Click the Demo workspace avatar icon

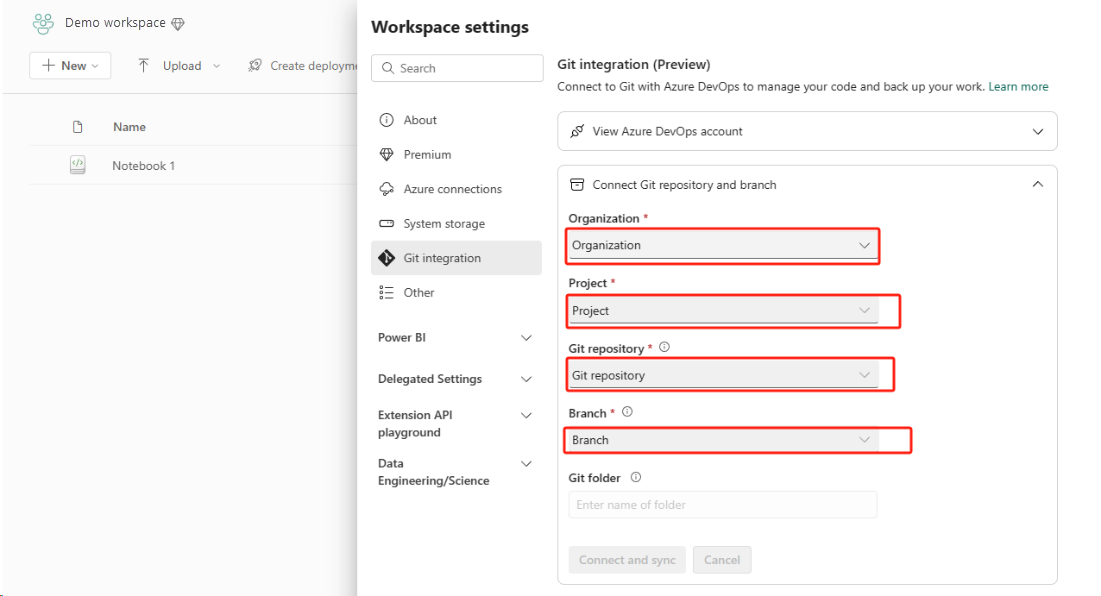pos(42,22)
